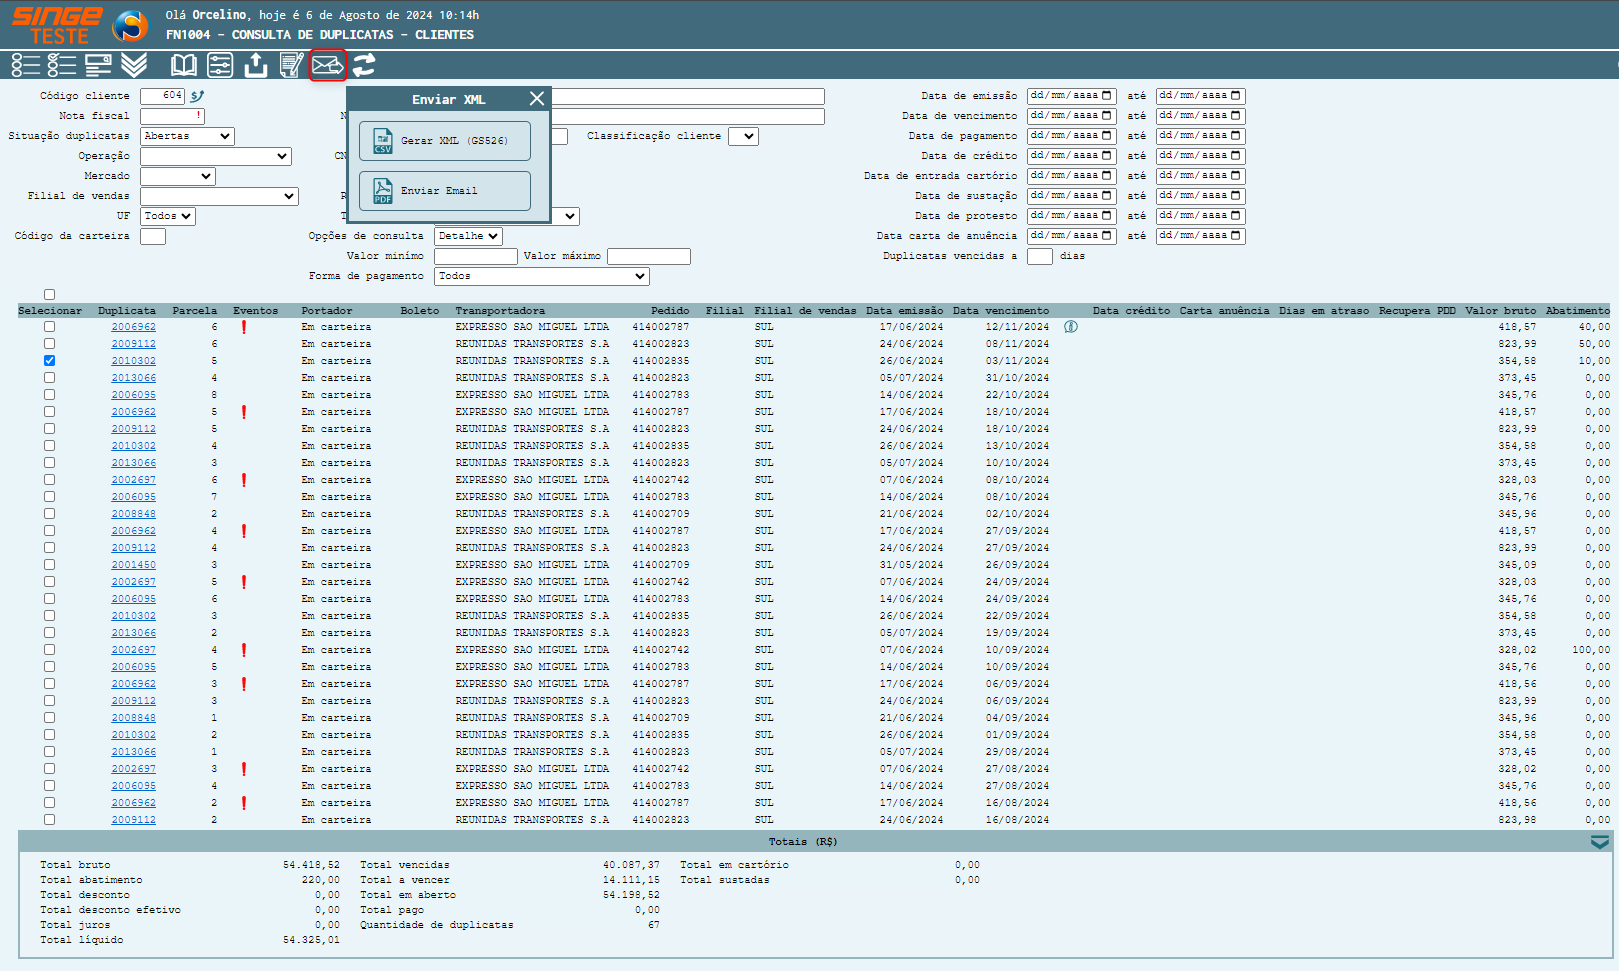Screen dimensions: 1619x971
Task: Open the book manual icon
Action: click(x=184, y=65)
